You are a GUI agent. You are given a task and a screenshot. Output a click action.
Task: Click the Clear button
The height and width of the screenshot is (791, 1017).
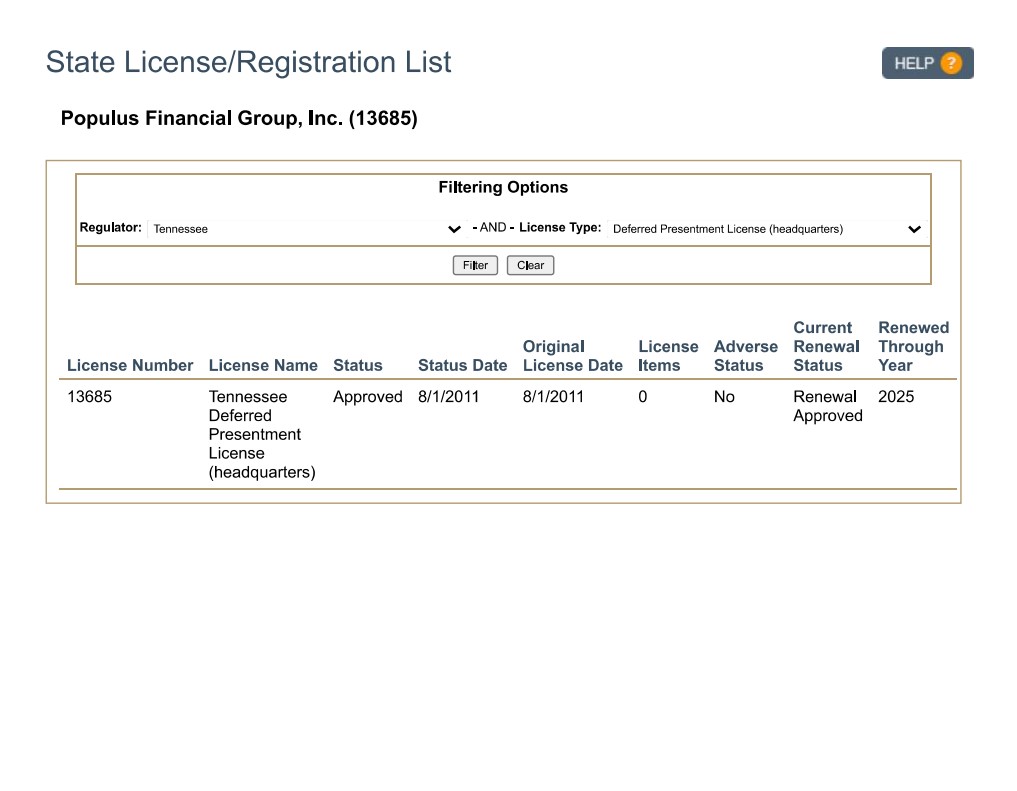tap(530, 265)
